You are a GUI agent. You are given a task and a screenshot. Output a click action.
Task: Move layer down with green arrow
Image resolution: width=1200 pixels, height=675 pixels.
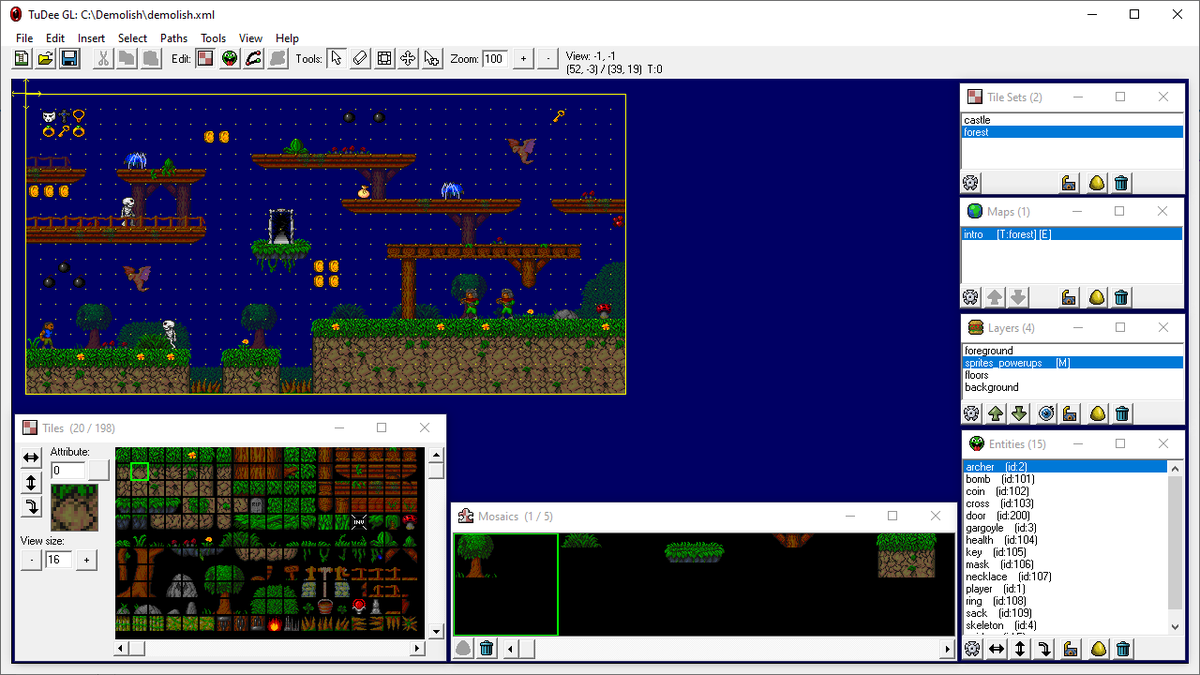click(x=1019, y=413)
